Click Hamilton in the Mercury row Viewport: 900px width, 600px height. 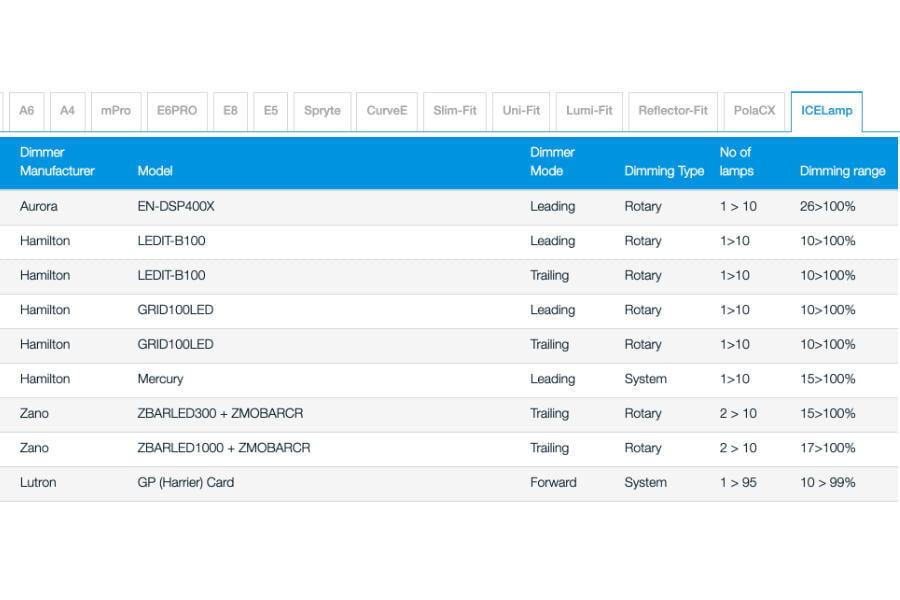(45, 379)
